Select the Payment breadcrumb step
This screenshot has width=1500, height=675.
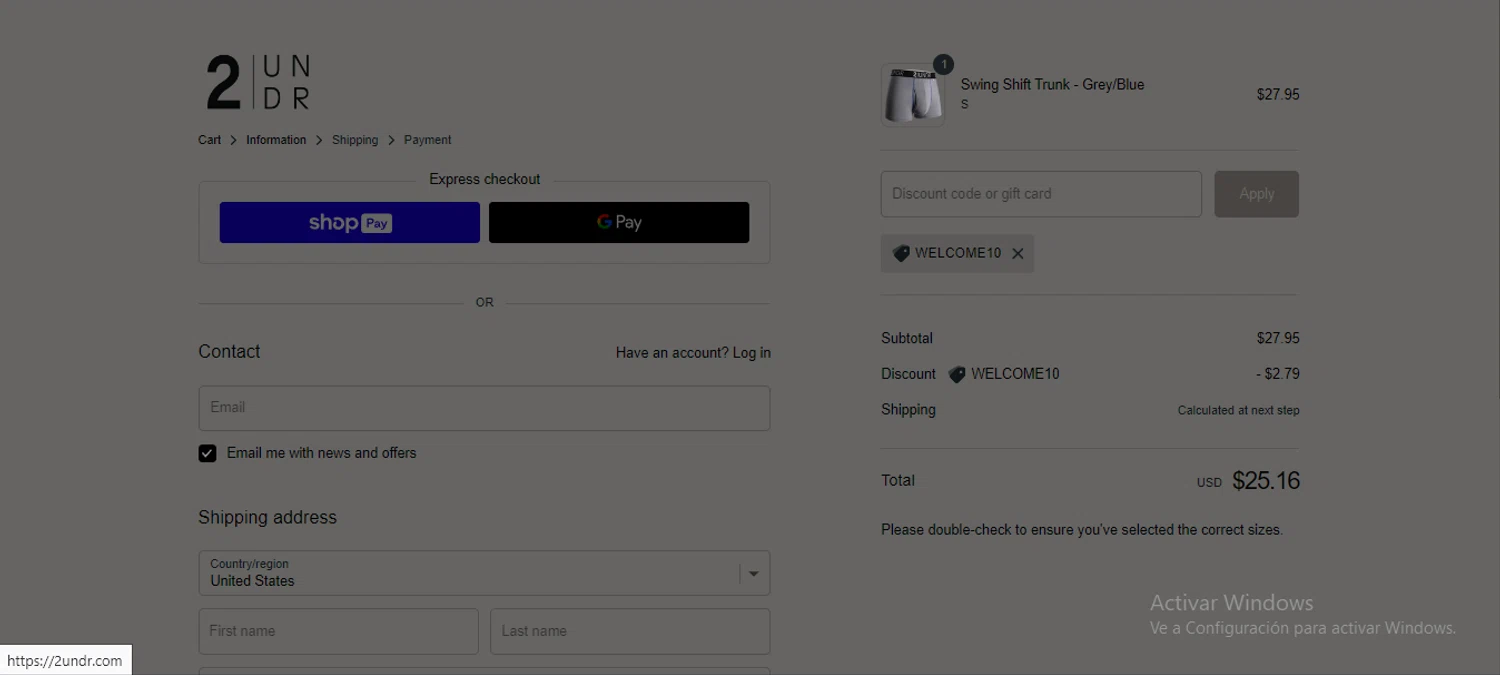(x=428, y=140)
